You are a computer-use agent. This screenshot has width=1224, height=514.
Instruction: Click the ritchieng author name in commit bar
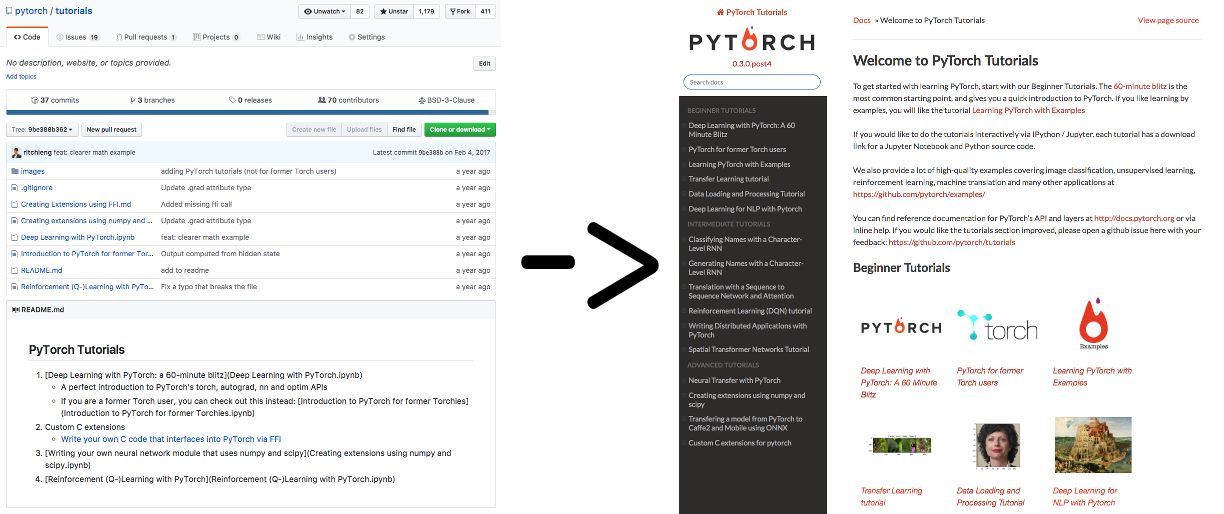point(38,152)
